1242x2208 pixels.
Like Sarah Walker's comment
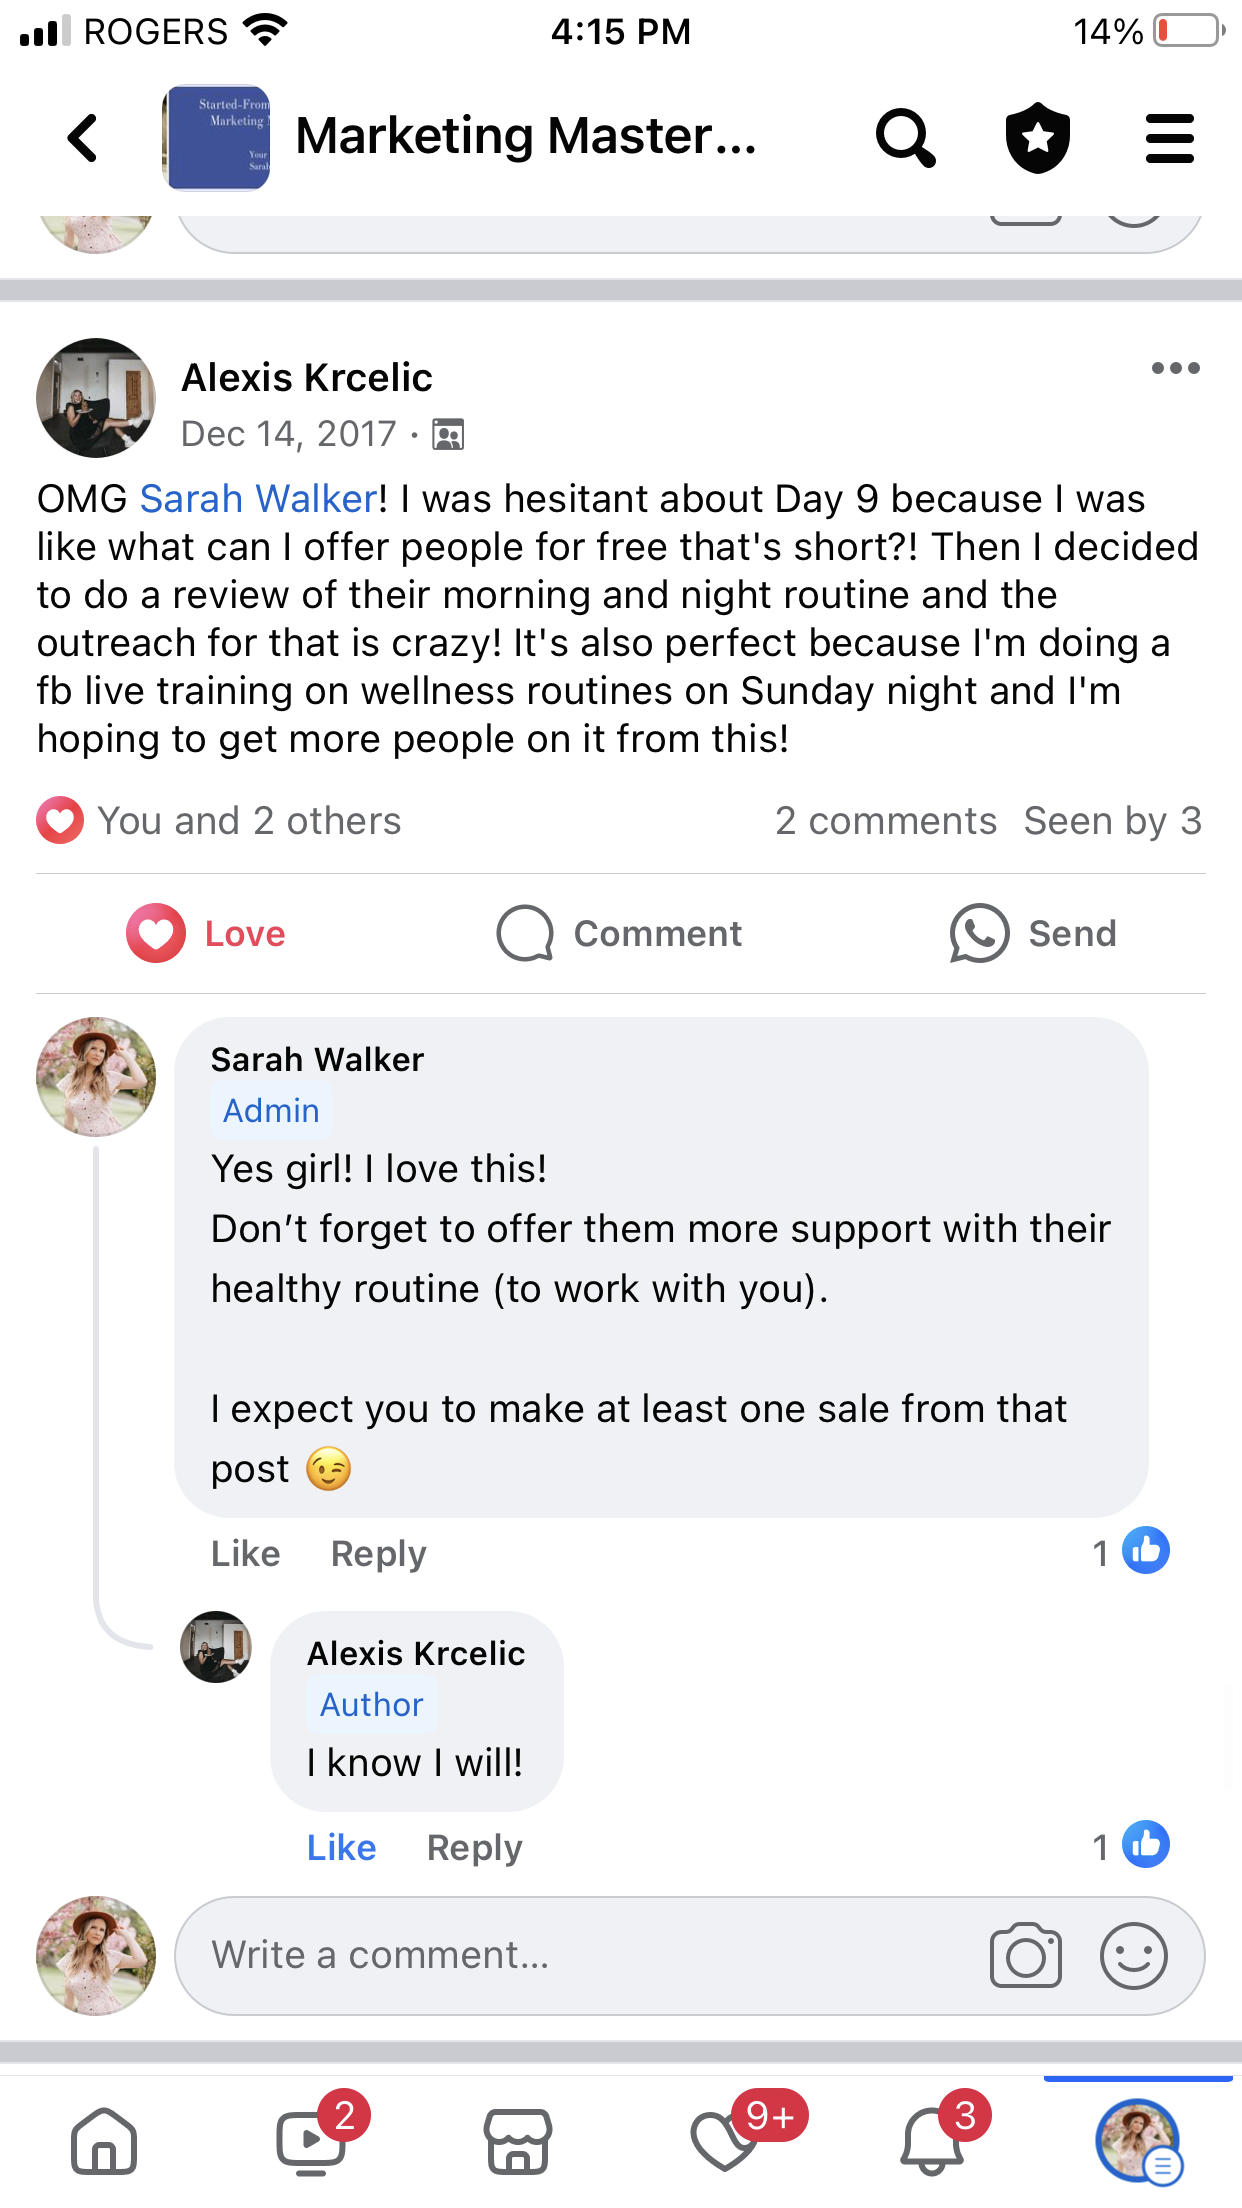[245, 1553]
